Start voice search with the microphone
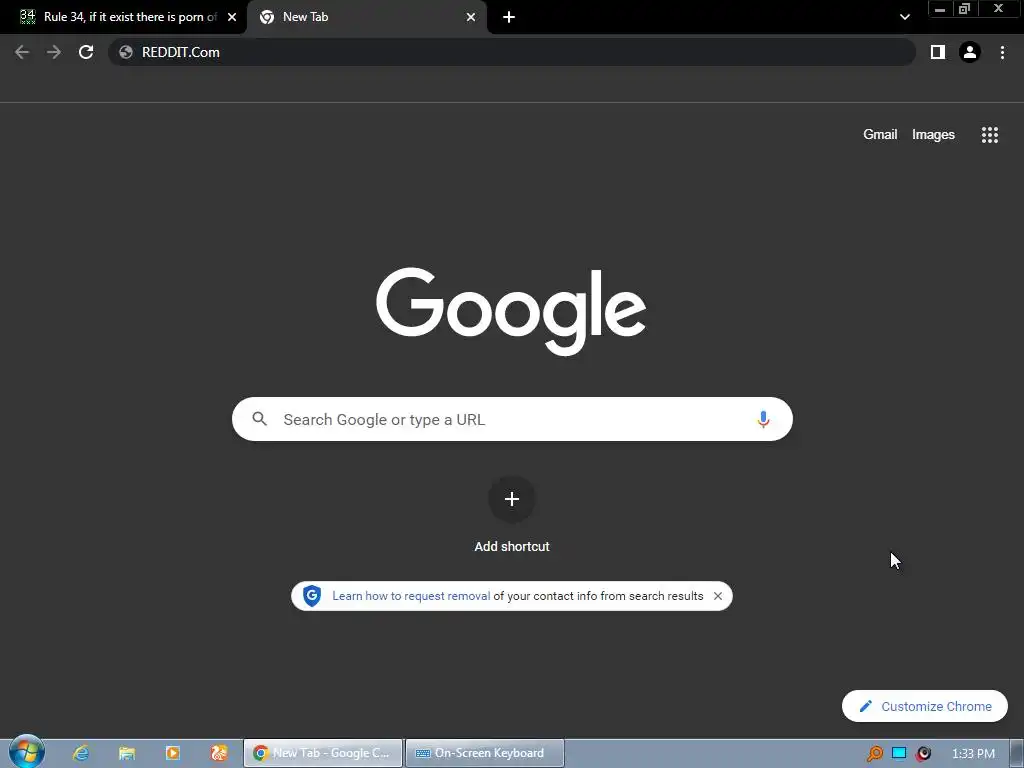Image resolution: width=1024 pixels, height=768 pixels. [x=763, y=419]
